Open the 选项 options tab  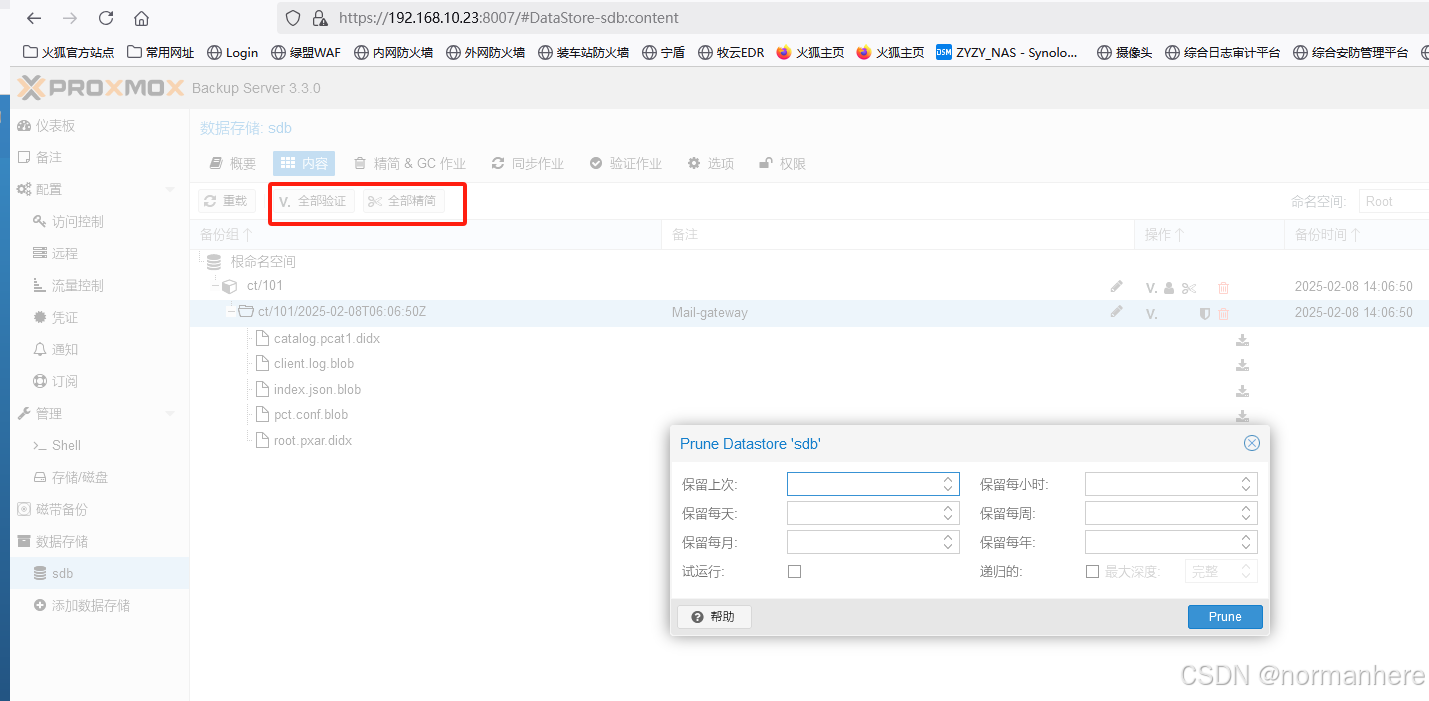[x=711, y=163]
